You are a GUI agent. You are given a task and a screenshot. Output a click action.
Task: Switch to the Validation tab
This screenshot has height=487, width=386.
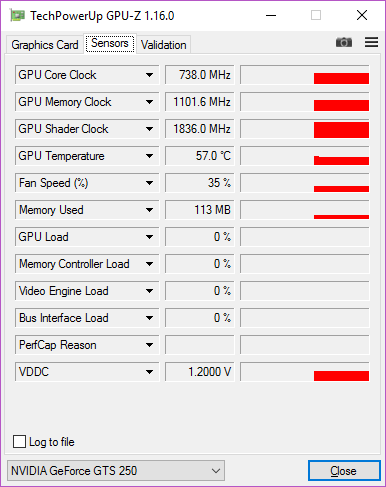(164, 45)
